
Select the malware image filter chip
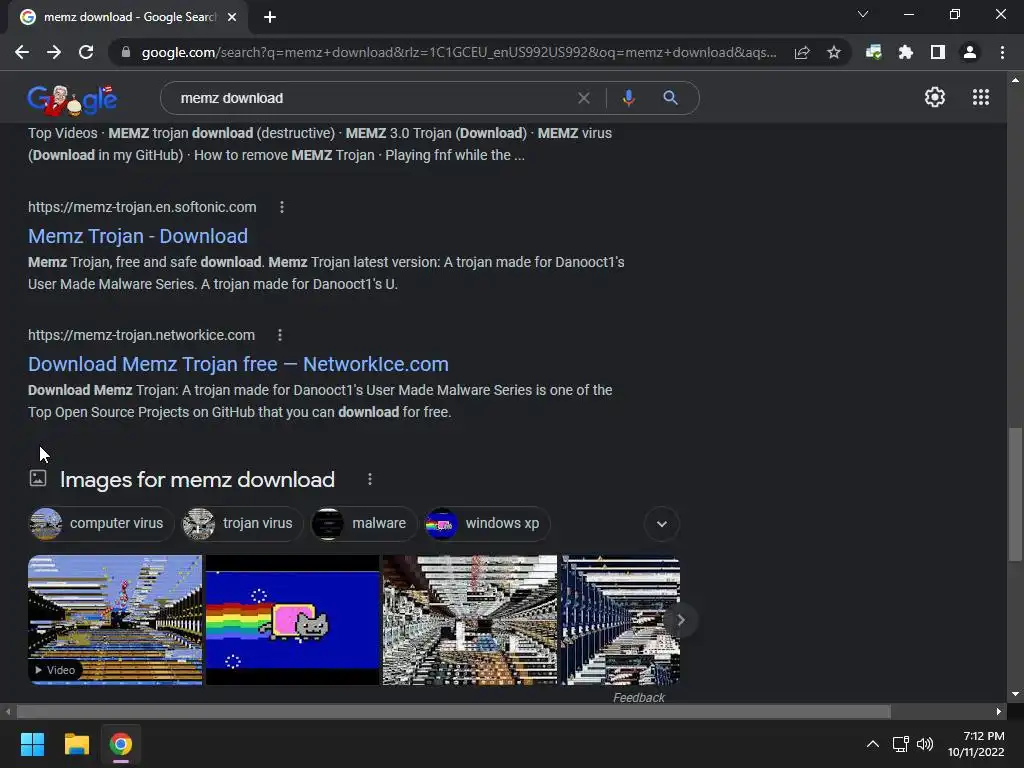pos(363,524)
